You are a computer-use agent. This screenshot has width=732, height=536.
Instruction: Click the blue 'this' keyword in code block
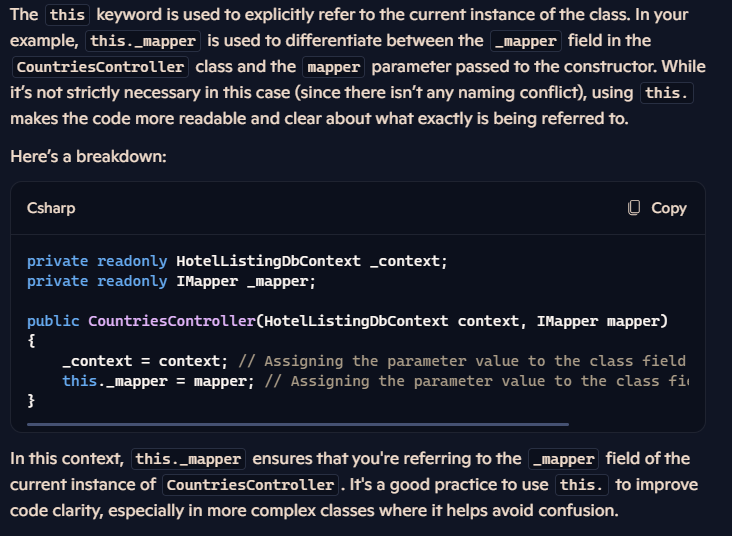[x=80, y=381]
